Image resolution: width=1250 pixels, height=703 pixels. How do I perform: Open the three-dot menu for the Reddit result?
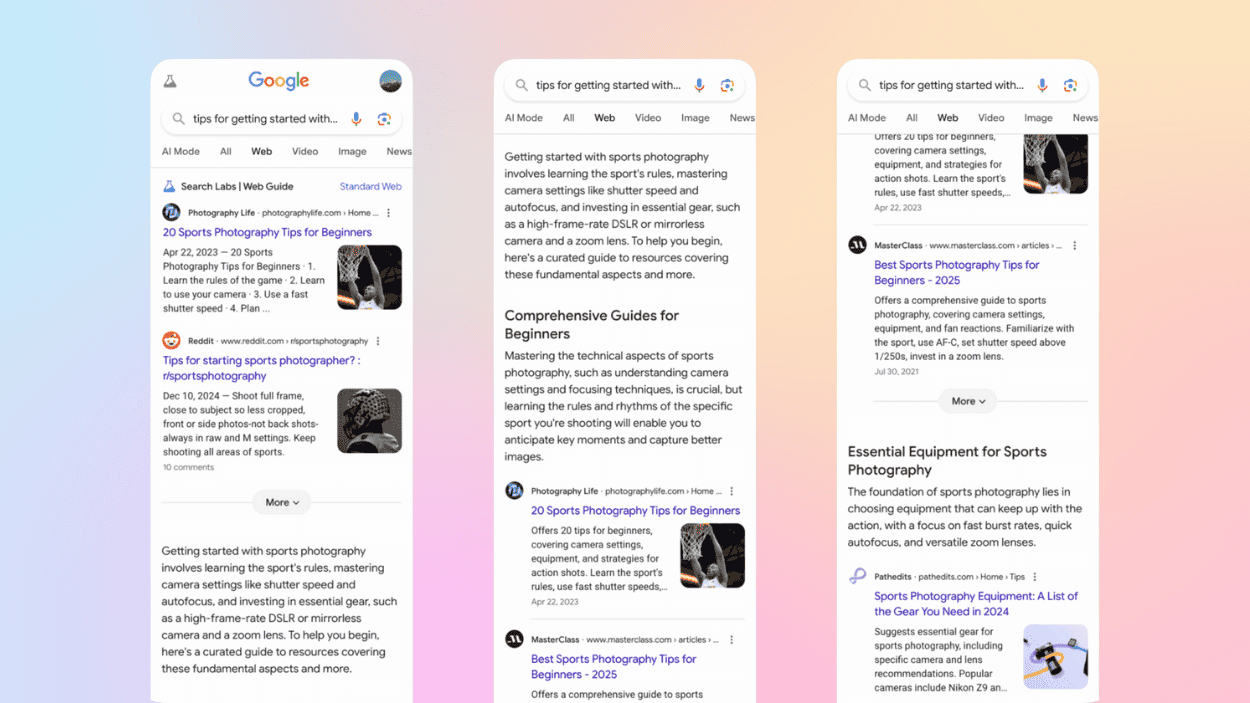coord(378,341)
